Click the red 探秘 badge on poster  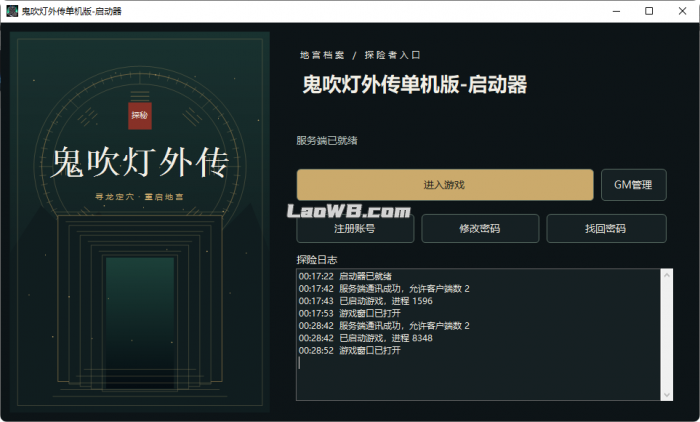click(x=140, y=116)
